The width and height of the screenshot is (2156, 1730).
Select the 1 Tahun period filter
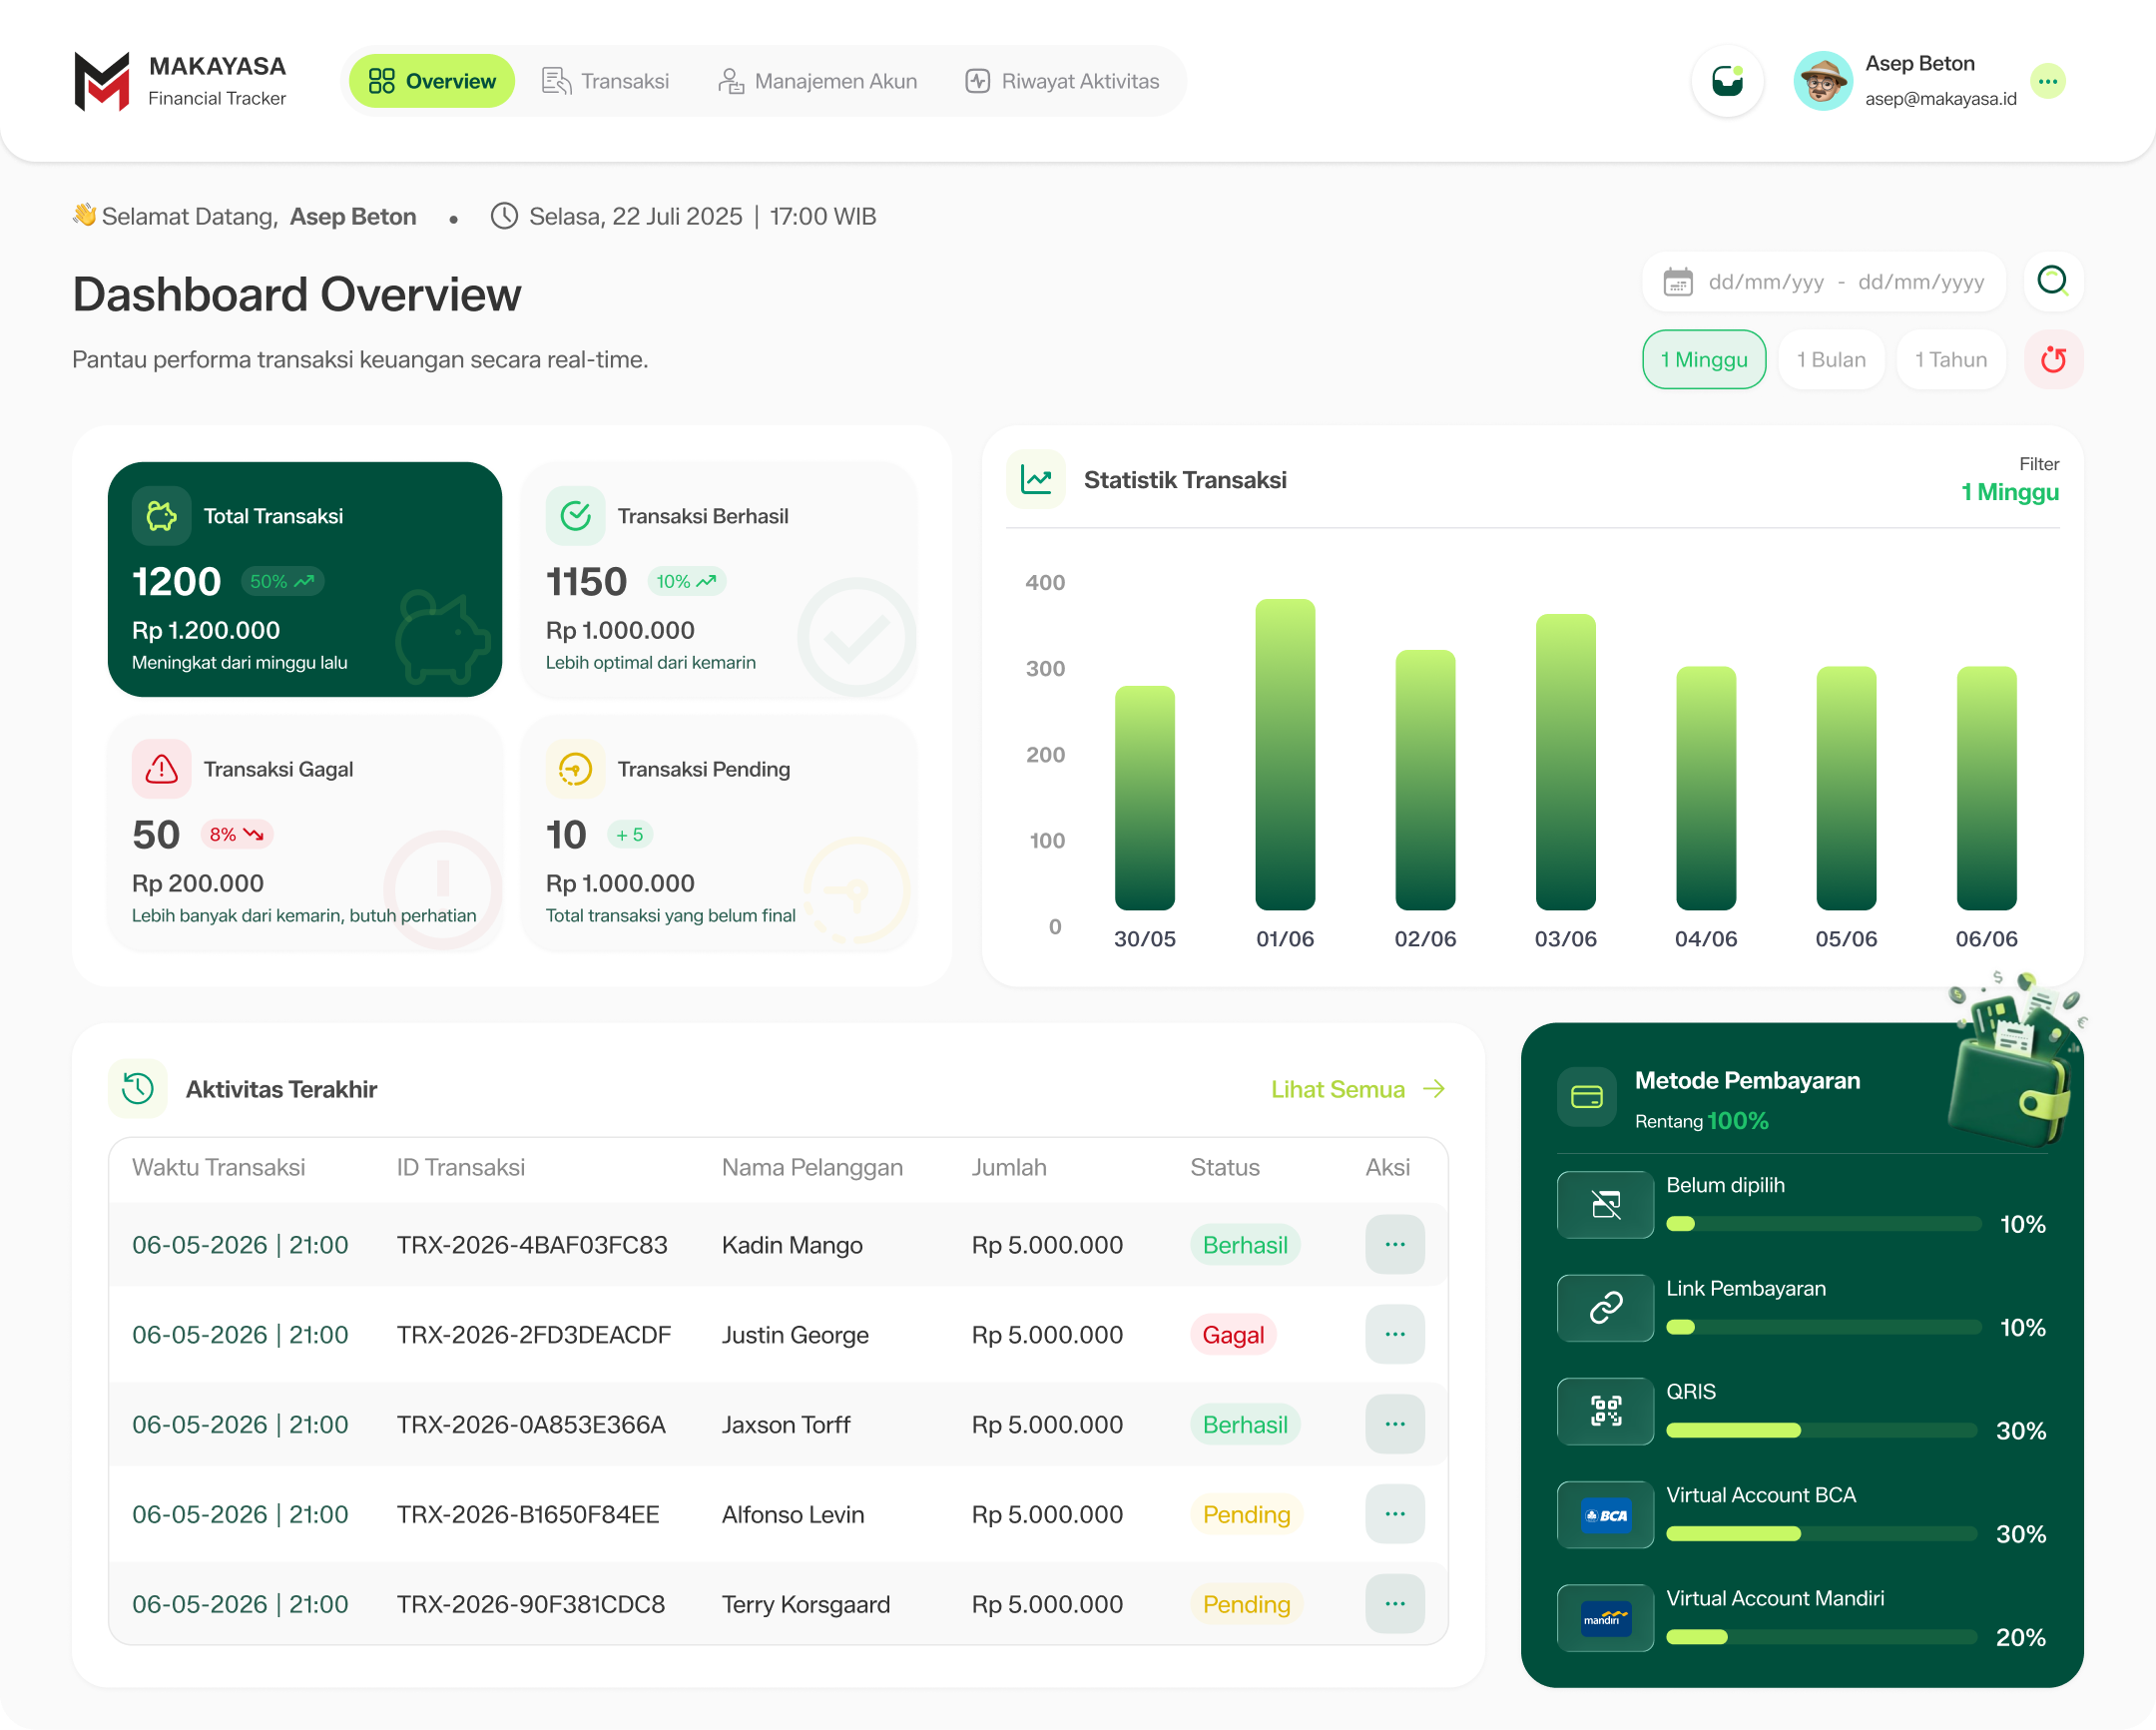click(1951, 359)
